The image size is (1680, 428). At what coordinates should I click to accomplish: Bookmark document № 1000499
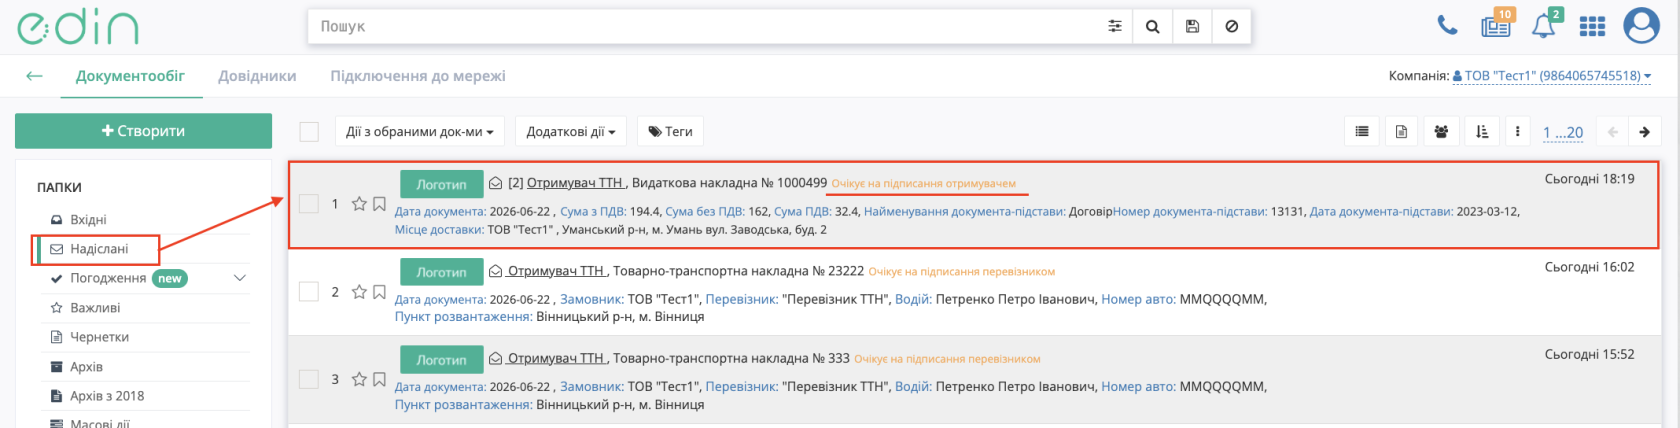point(379,204)
